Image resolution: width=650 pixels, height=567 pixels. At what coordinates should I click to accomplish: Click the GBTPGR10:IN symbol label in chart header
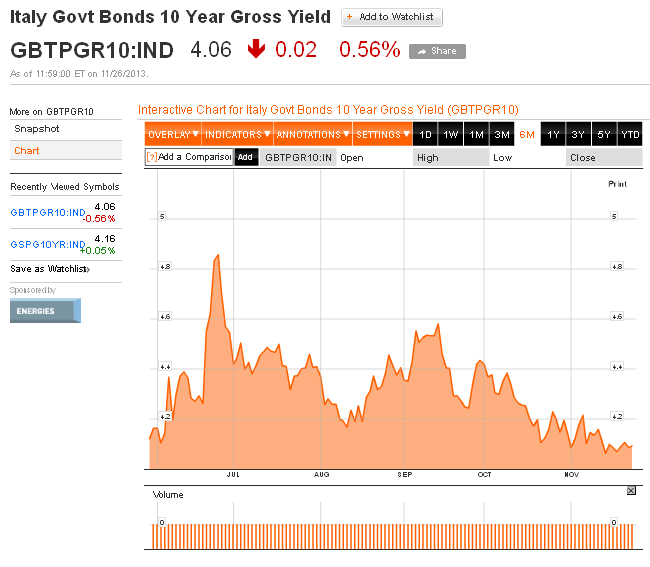click(298, 158)
